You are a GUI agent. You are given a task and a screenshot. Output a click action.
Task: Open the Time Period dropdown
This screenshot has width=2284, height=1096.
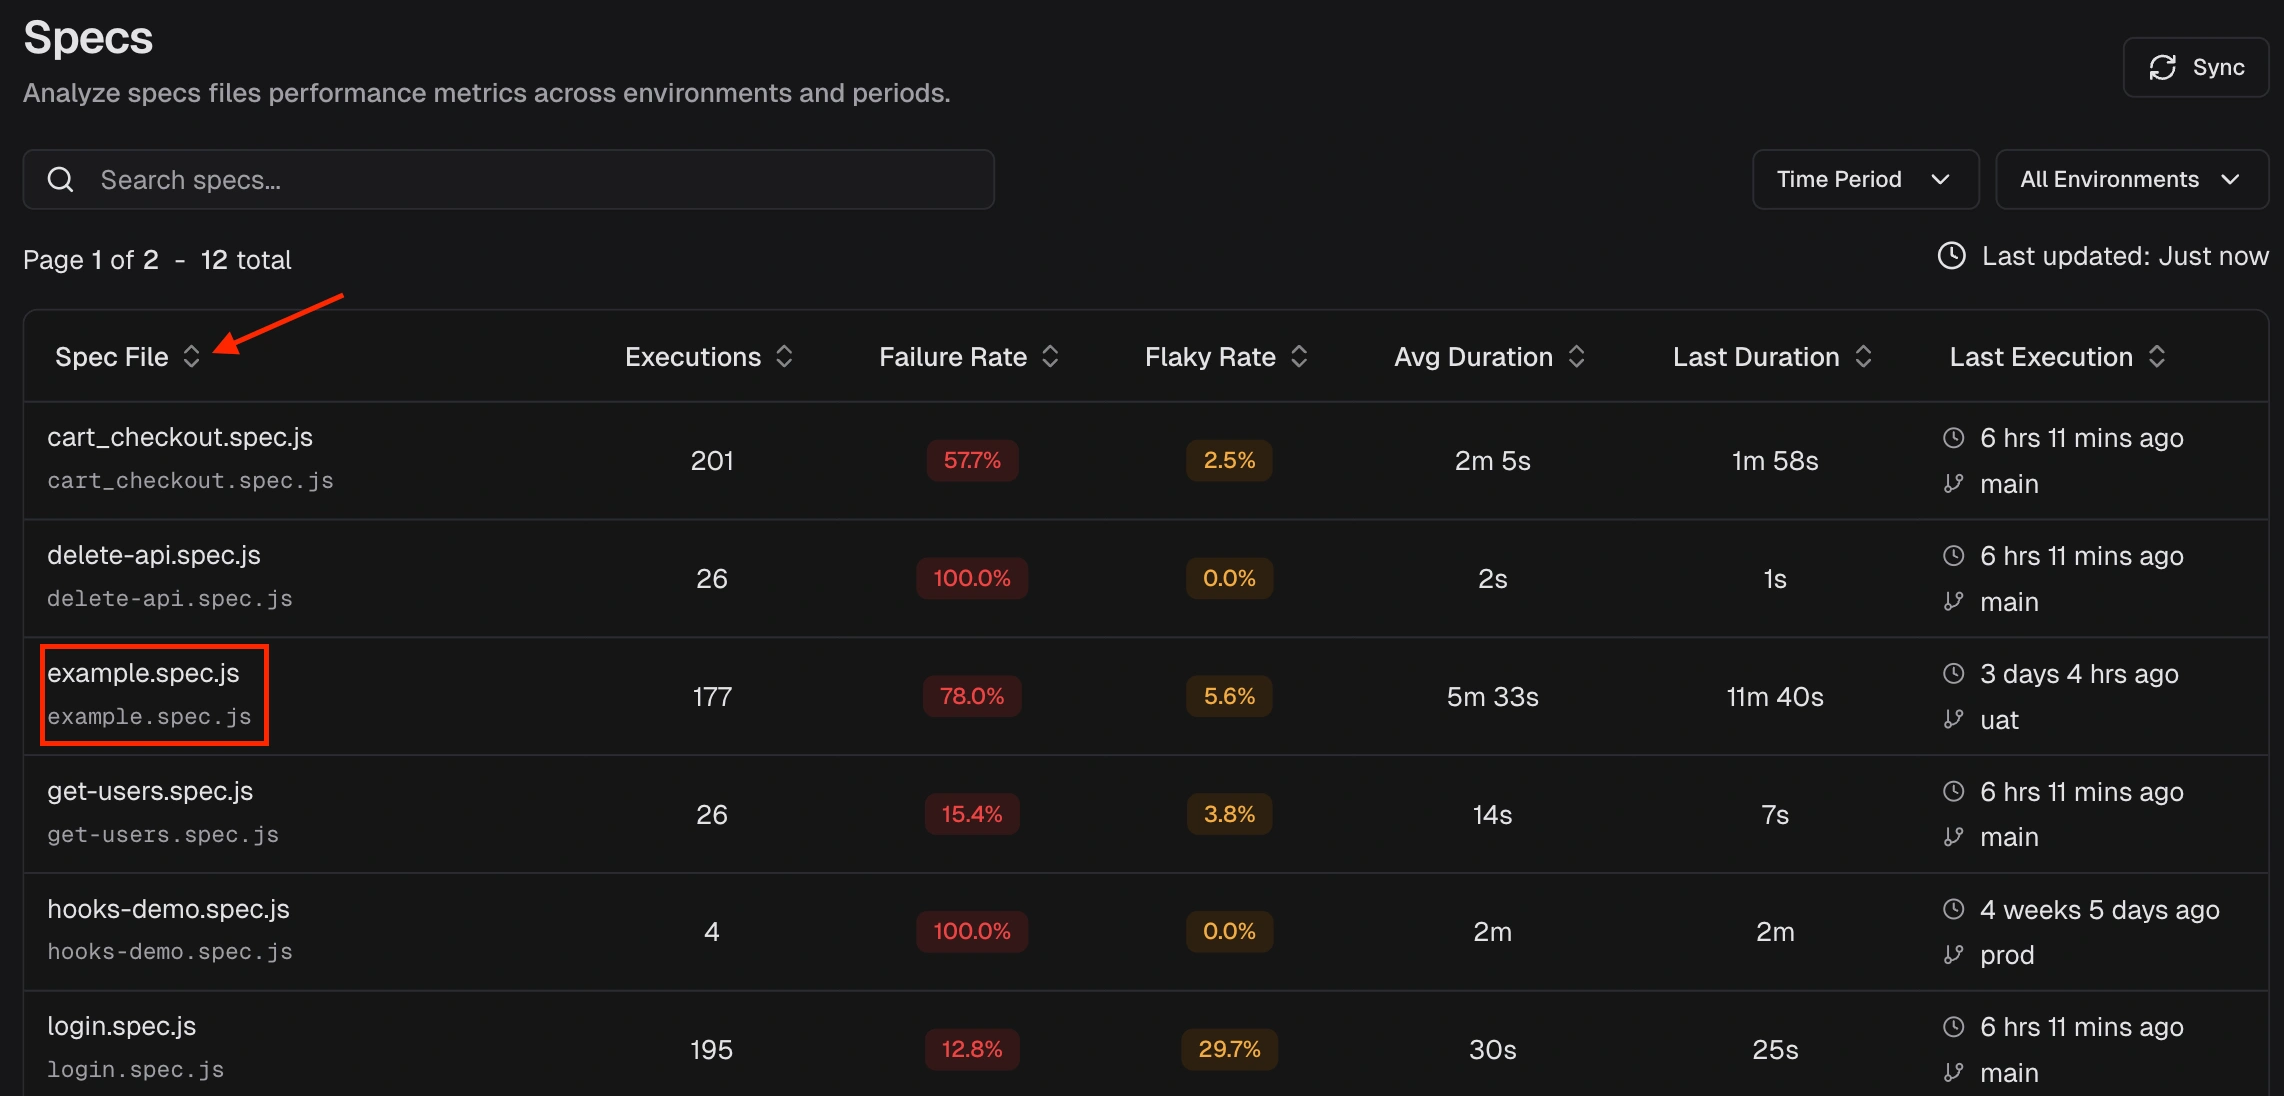(1865, 179)
